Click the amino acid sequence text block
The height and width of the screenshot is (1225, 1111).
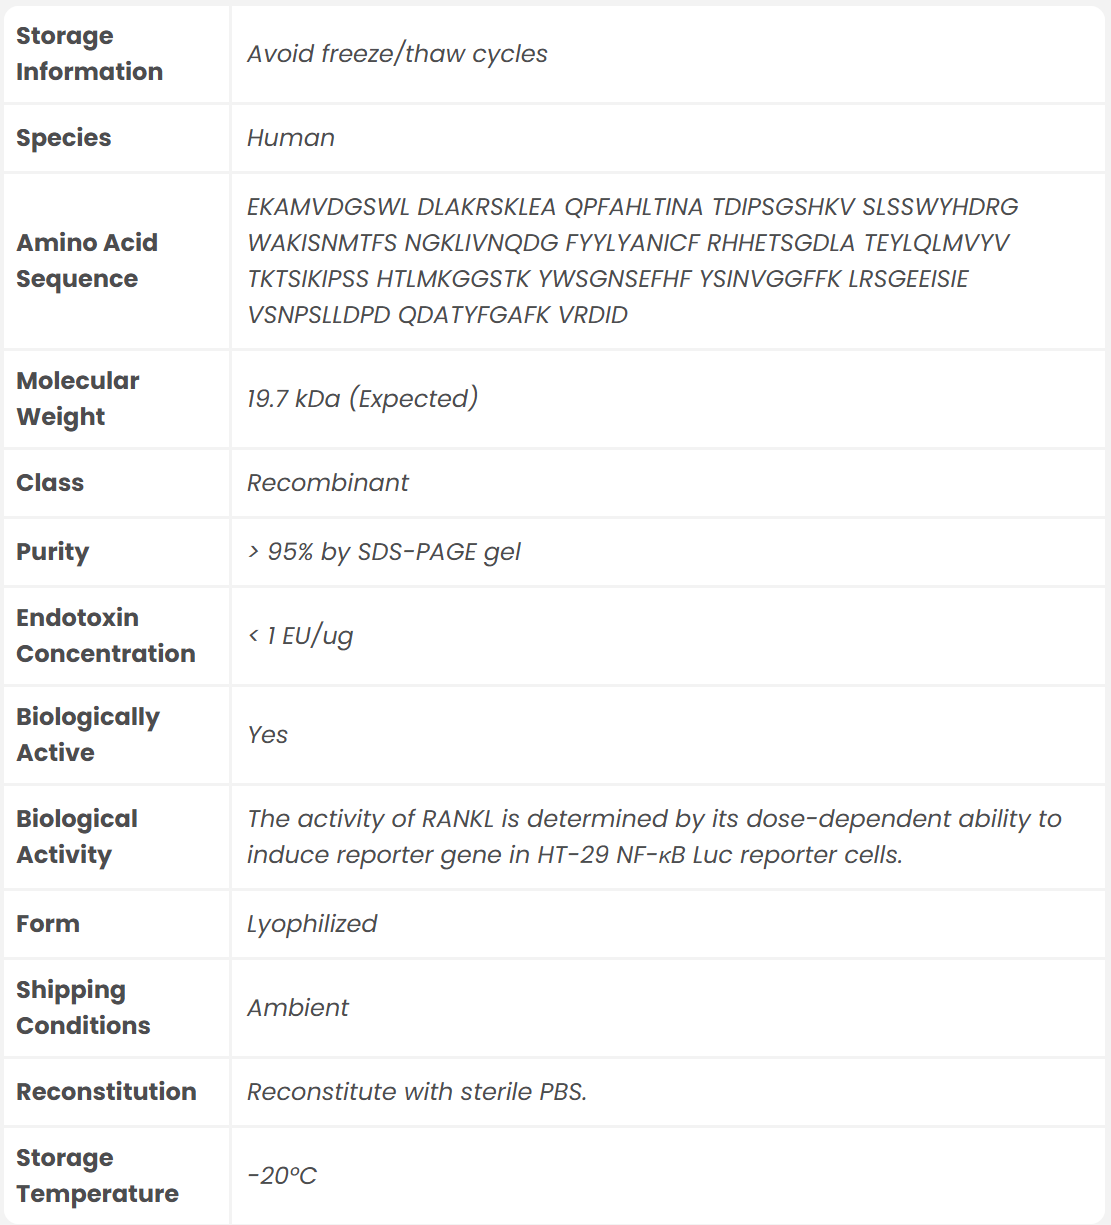[x=632, y=261]
